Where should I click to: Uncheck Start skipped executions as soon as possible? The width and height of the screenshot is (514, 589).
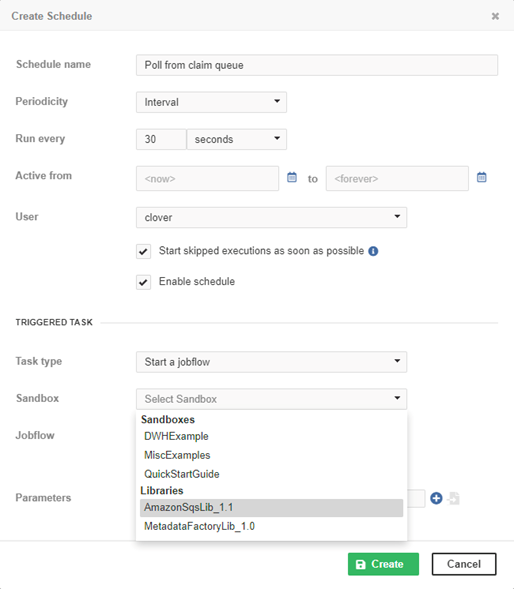144,251
